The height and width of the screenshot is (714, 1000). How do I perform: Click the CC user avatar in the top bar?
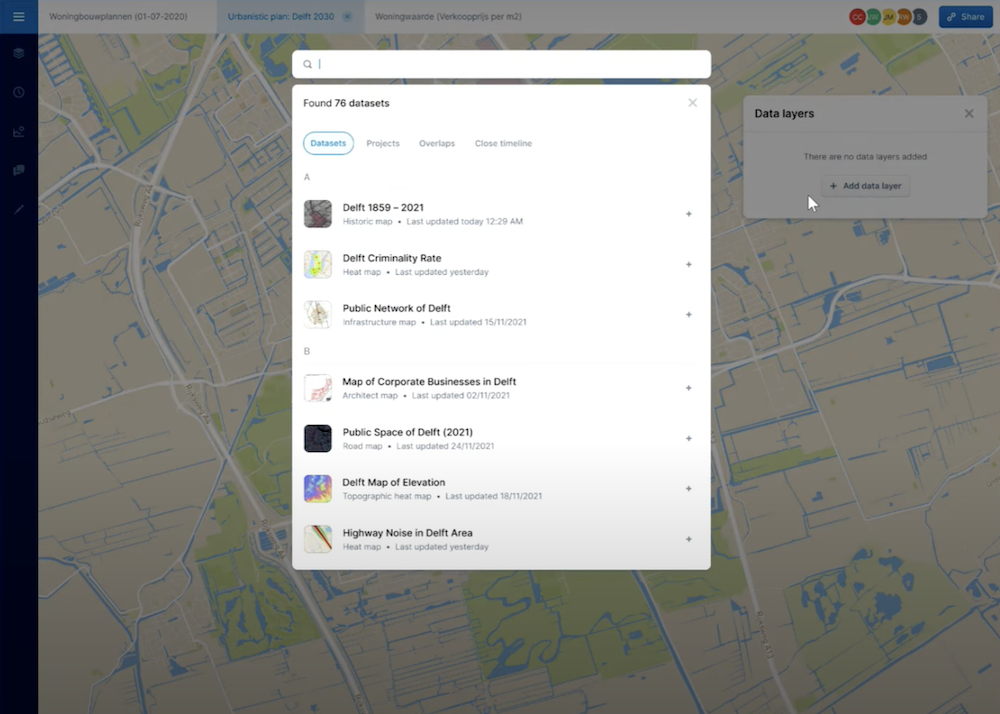857,17
